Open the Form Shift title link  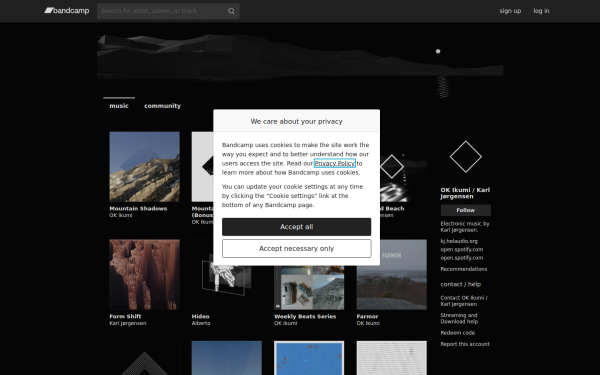[x=125, y=316]
